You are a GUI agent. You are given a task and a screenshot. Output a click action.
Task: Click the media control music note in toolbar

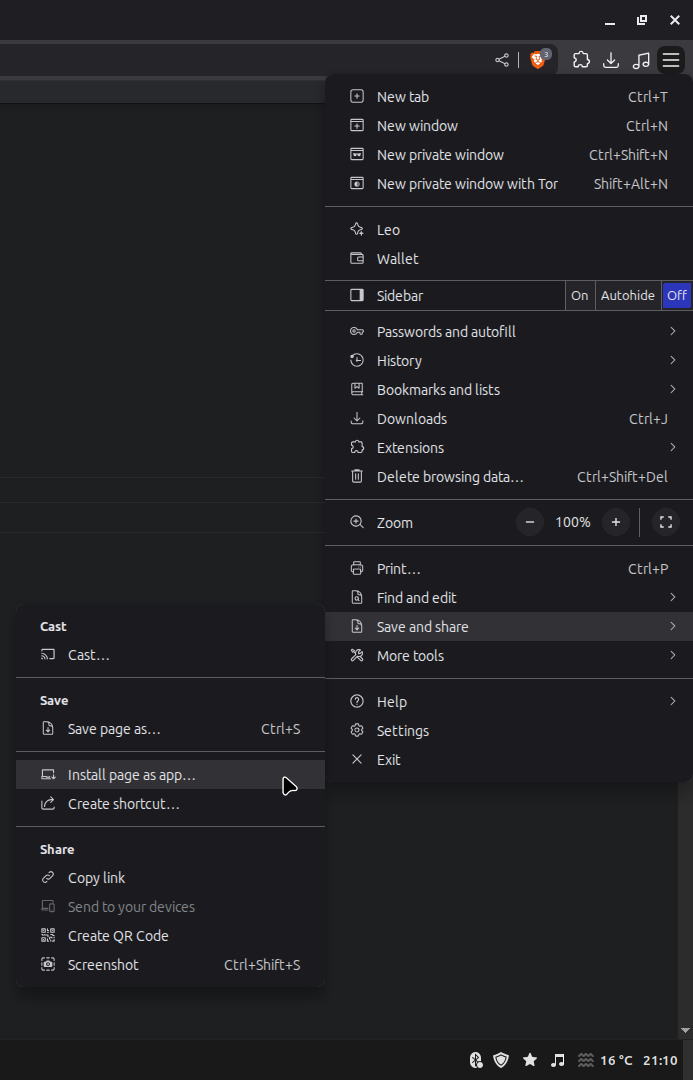point(641,60)
